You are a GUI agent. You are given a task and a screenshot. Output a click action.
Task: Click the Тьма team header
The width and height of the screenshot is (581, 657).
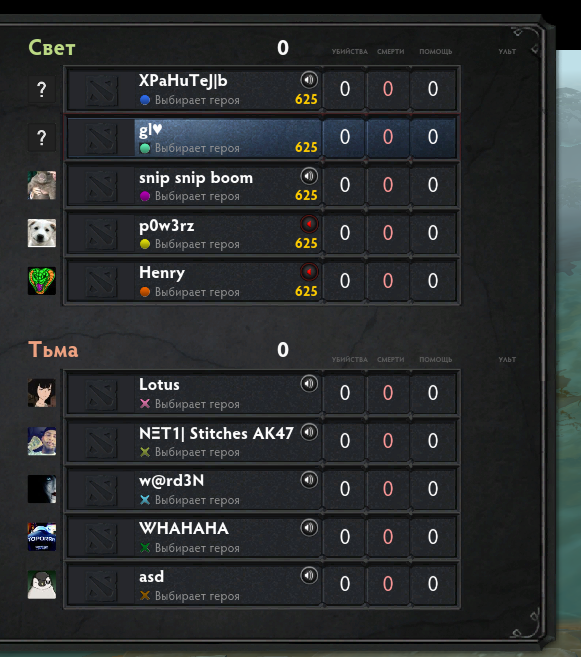click(53, 349)
